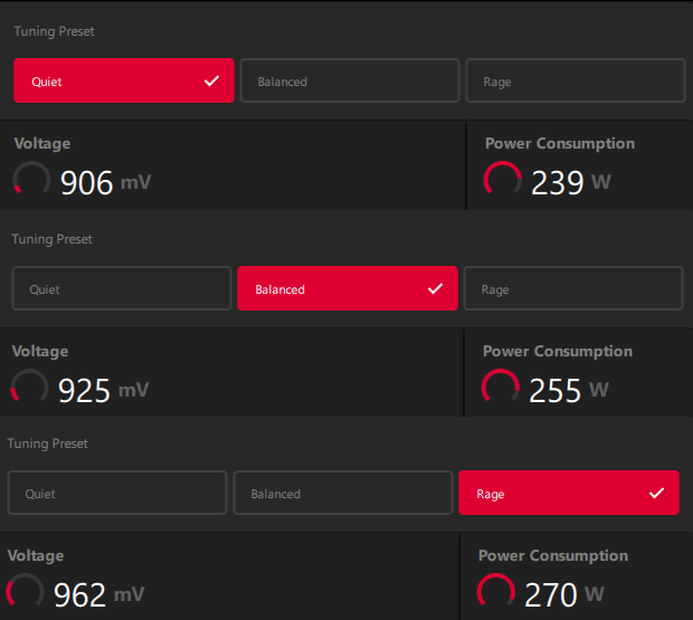Click the 239 W power reading
The height and width of the screenshot is (620, 693).
coord(571,183)
